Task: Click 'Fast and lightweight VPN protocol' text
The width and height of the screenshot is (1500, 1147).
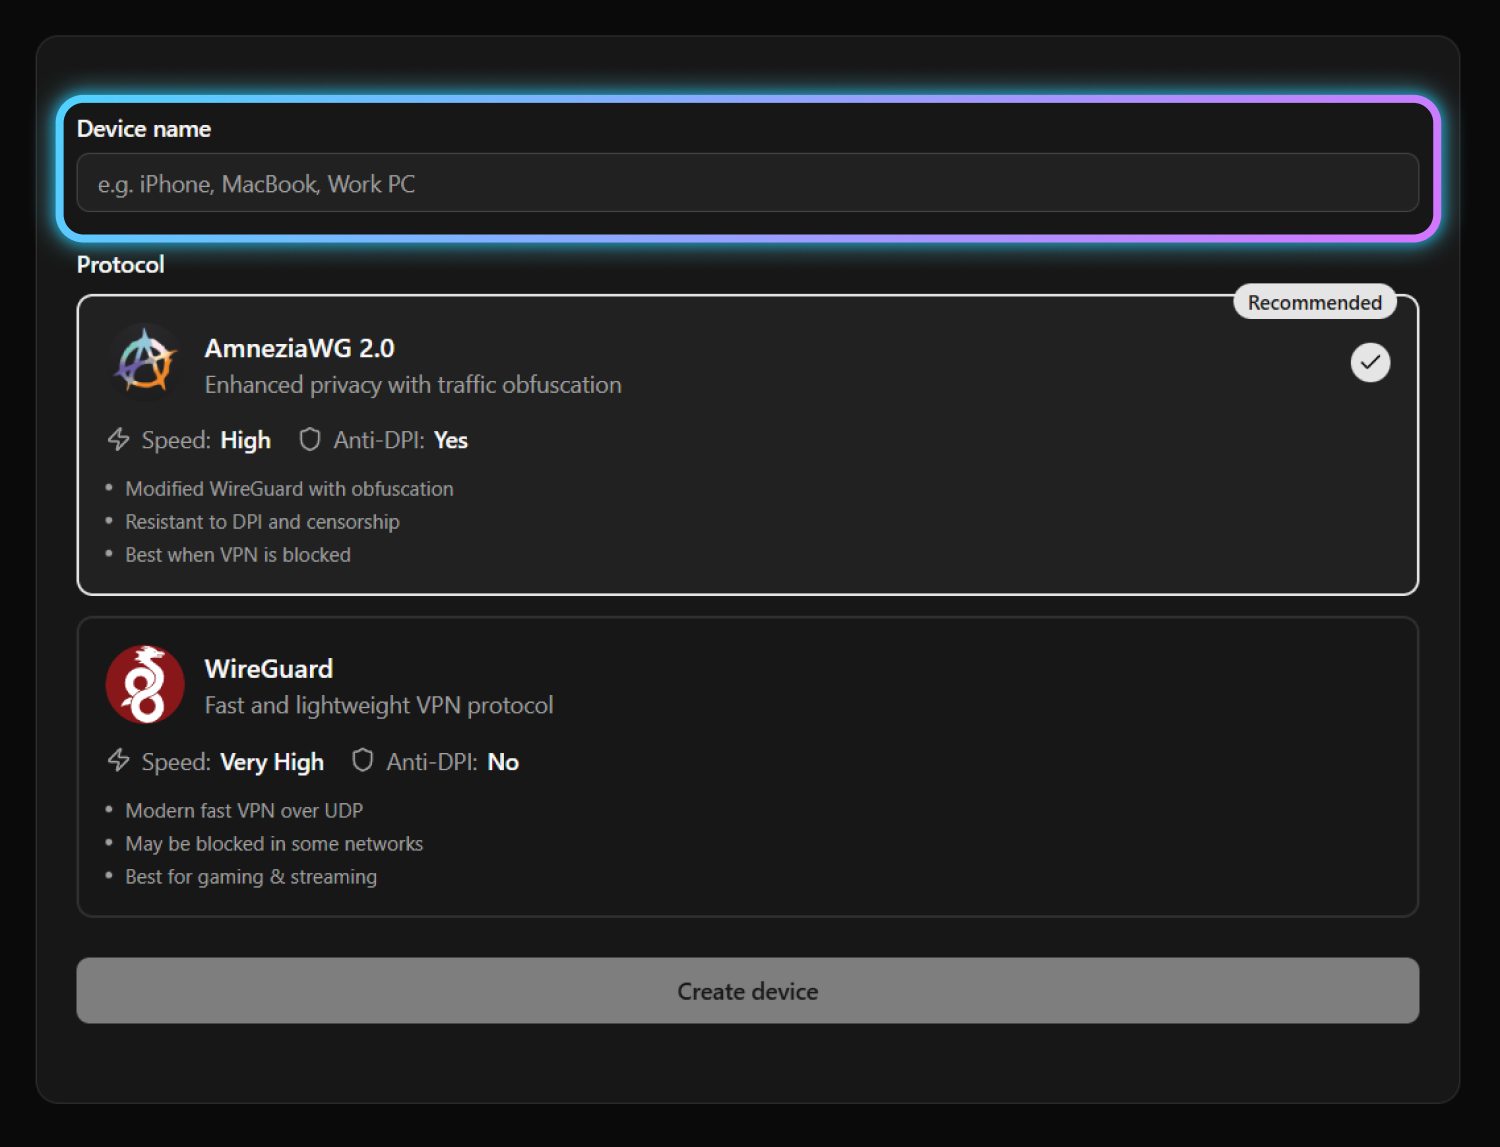Action: click(x=379, y=706)
